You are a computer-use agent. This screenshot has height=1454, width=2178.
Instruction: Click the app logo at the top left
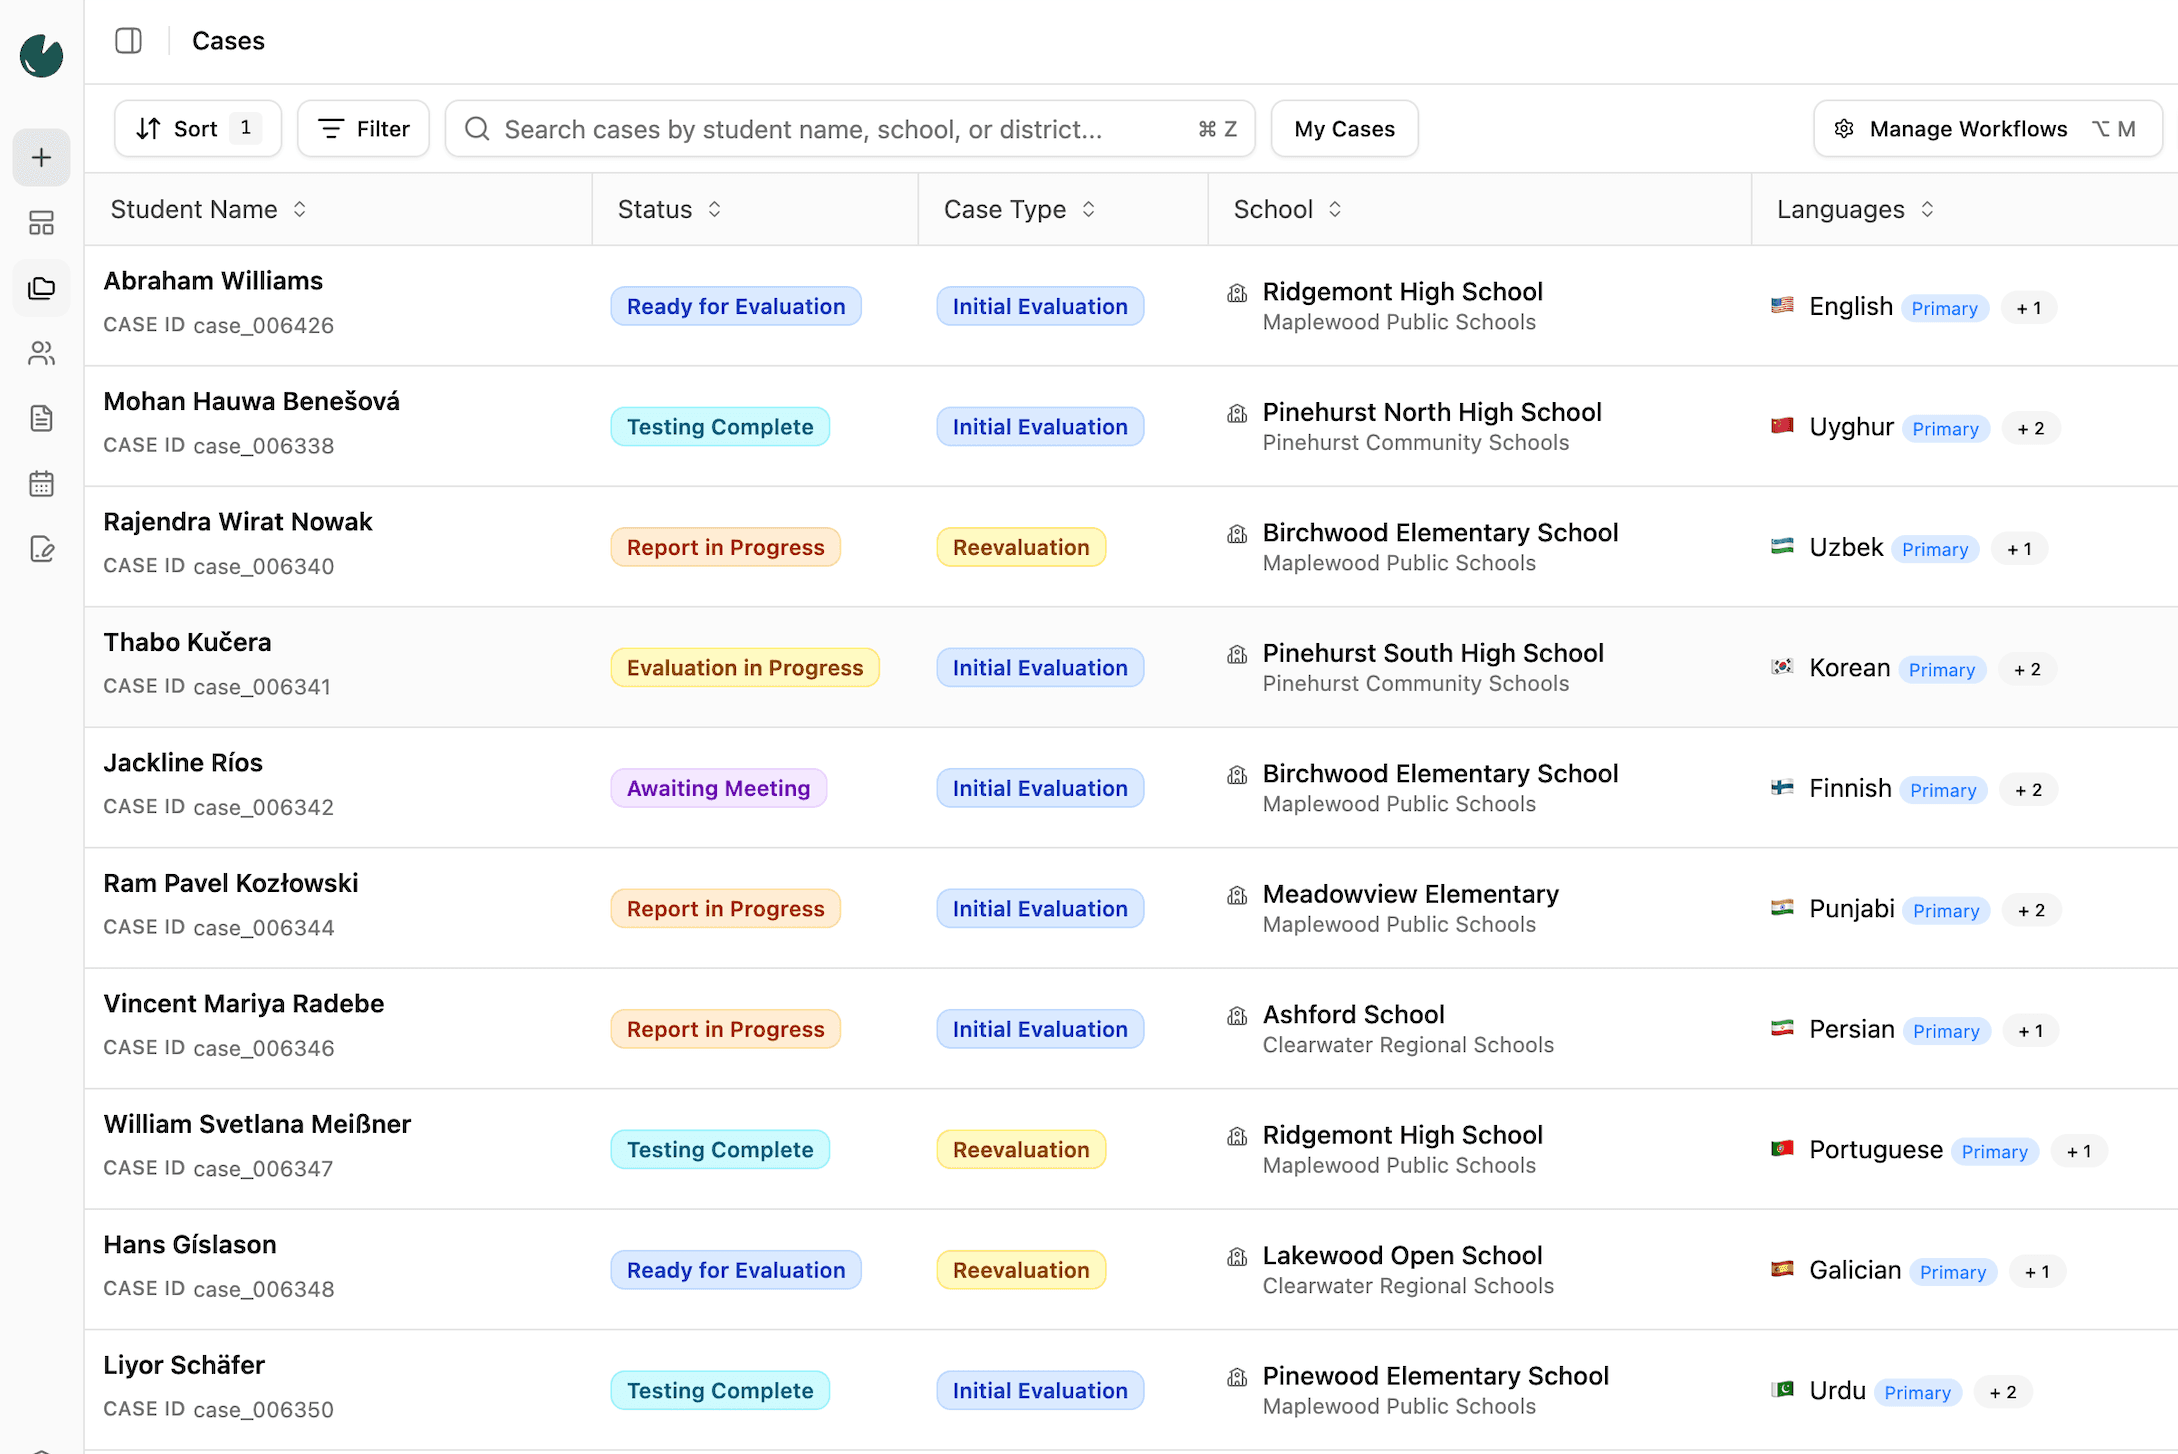40,56
